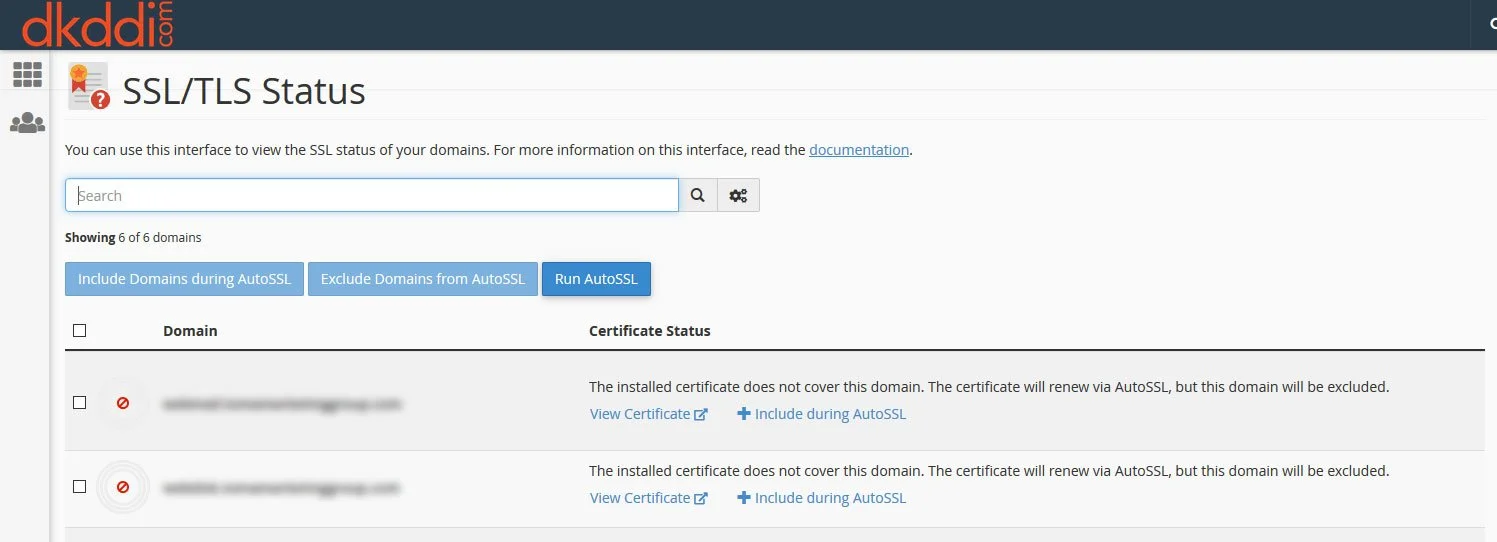The width and height of the screenshot is (1497, 542).
Task: Click the SSL/TLS Status certificate icon
Action: (x=88, y=86)
